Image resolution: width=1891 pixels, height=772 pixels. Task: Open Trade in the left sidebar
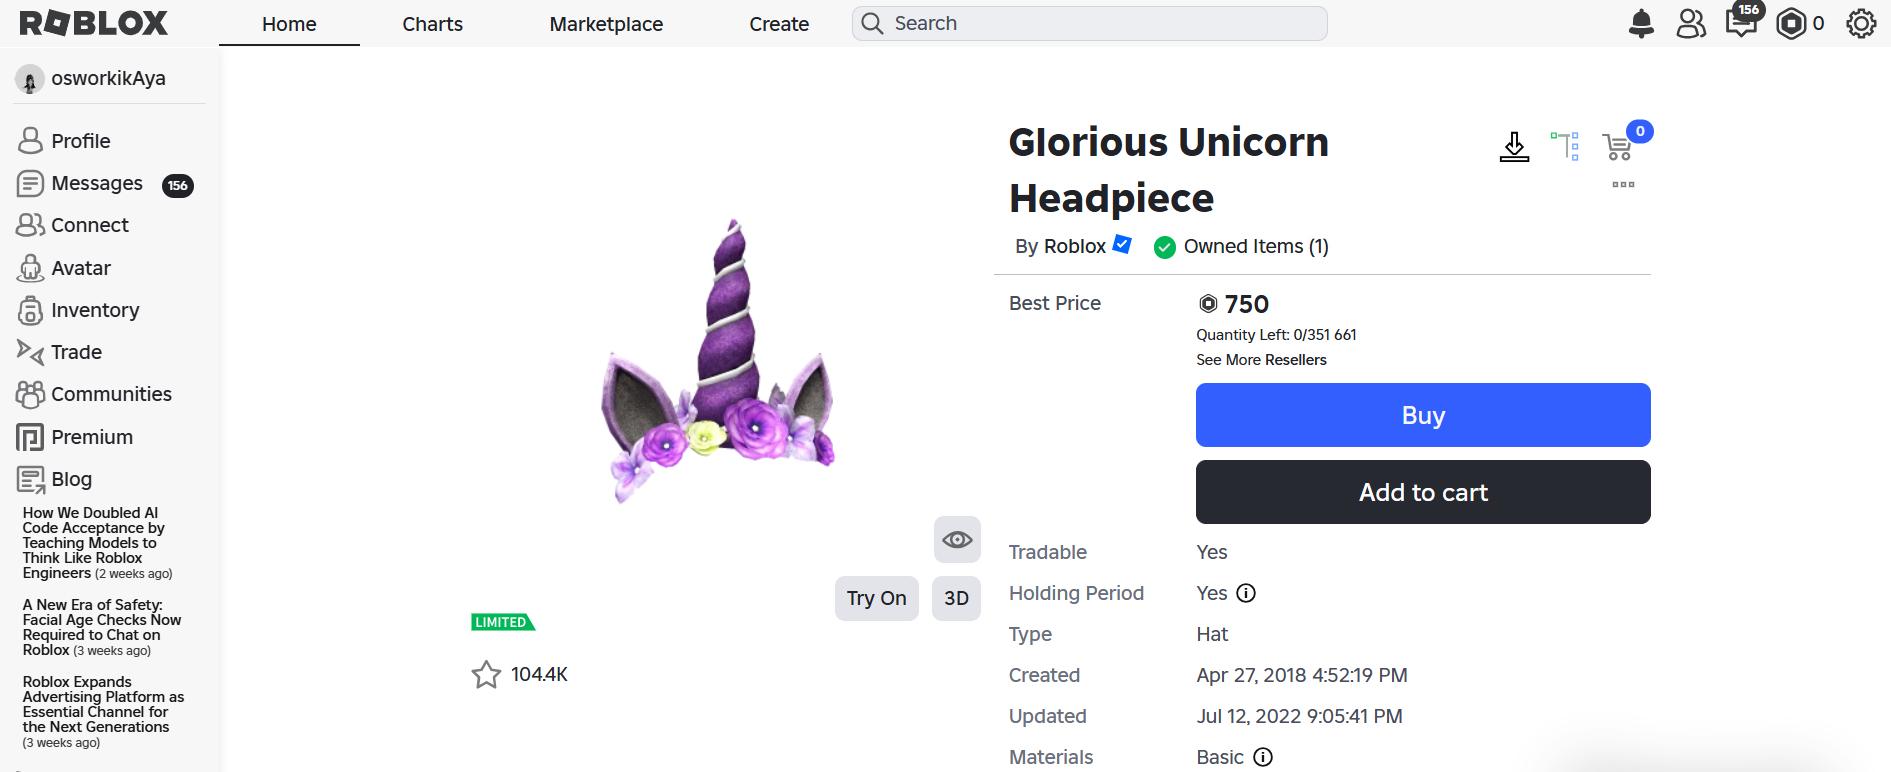pos(76,352)
